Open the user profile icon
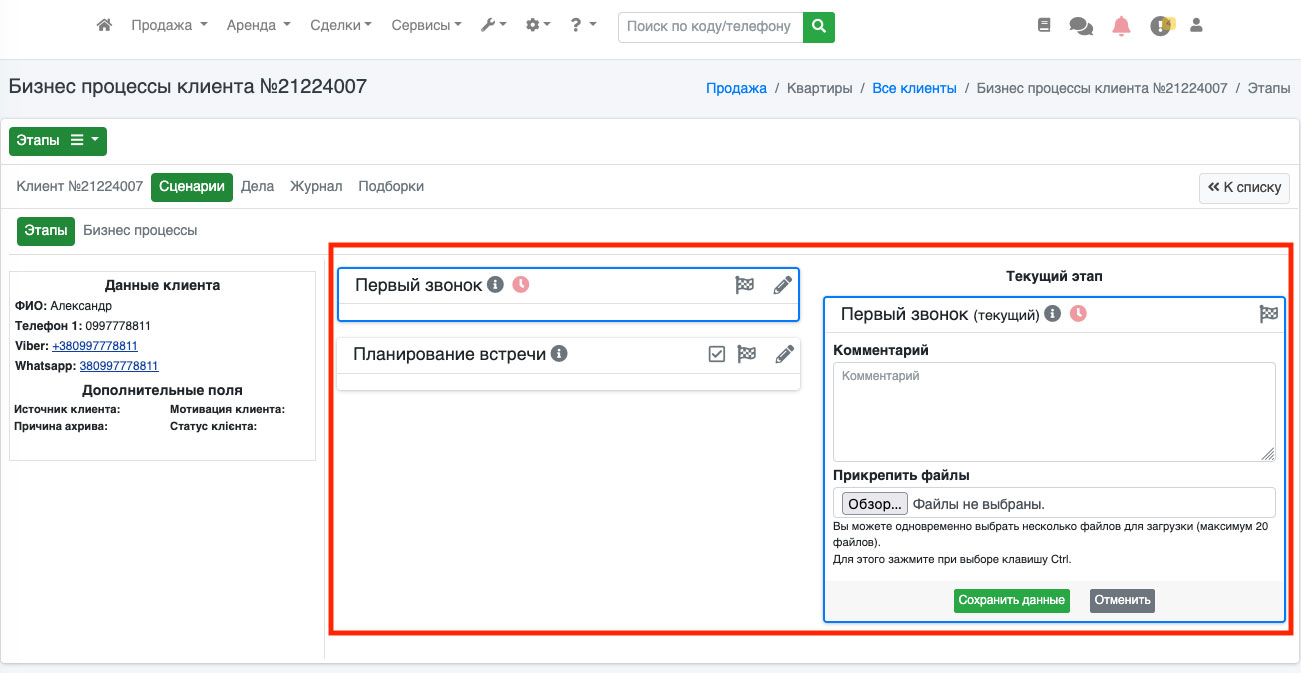 (1196, 26)
